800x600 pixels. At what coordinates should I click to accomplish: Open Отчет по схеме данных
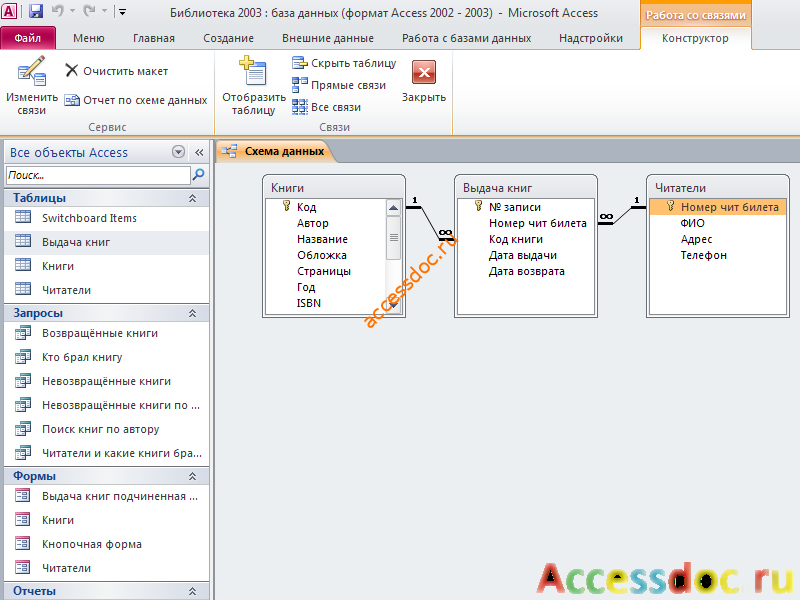[x=136, y=100]
